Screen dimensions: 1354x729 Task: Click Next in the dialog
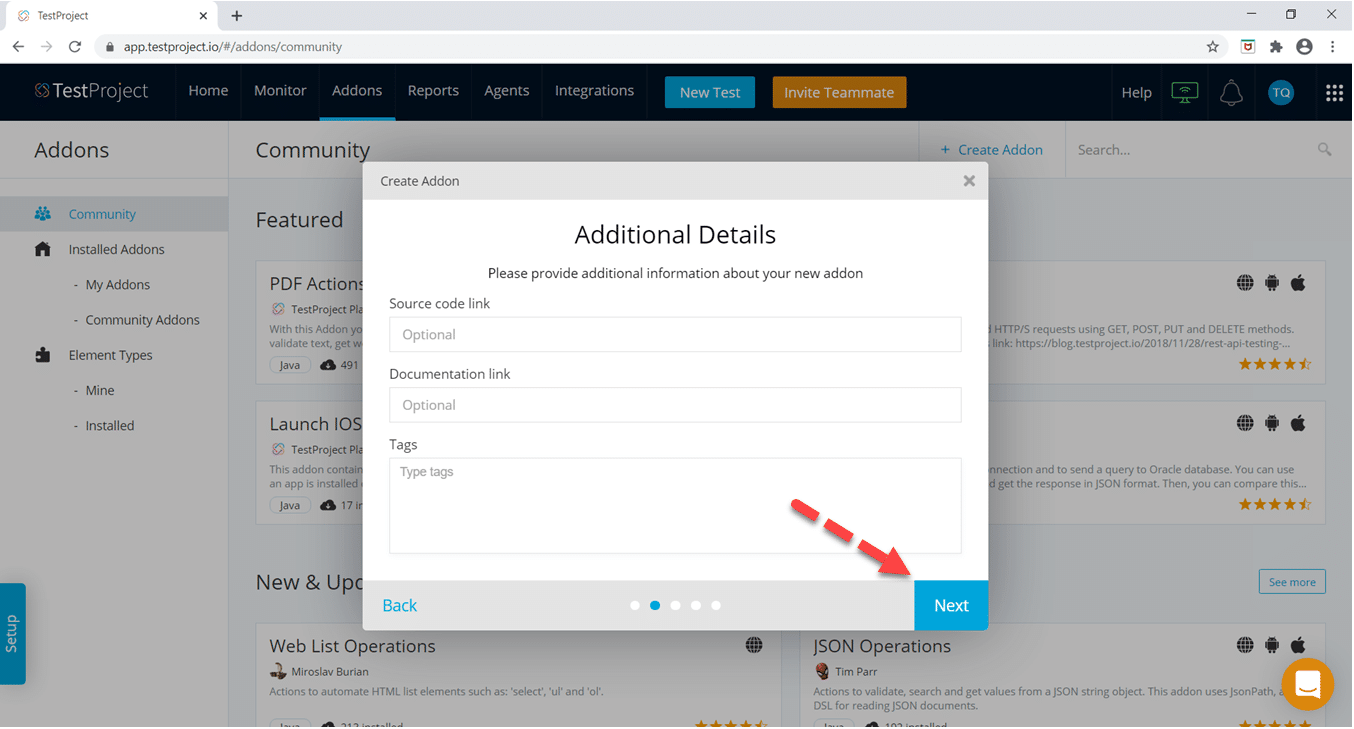951,605
